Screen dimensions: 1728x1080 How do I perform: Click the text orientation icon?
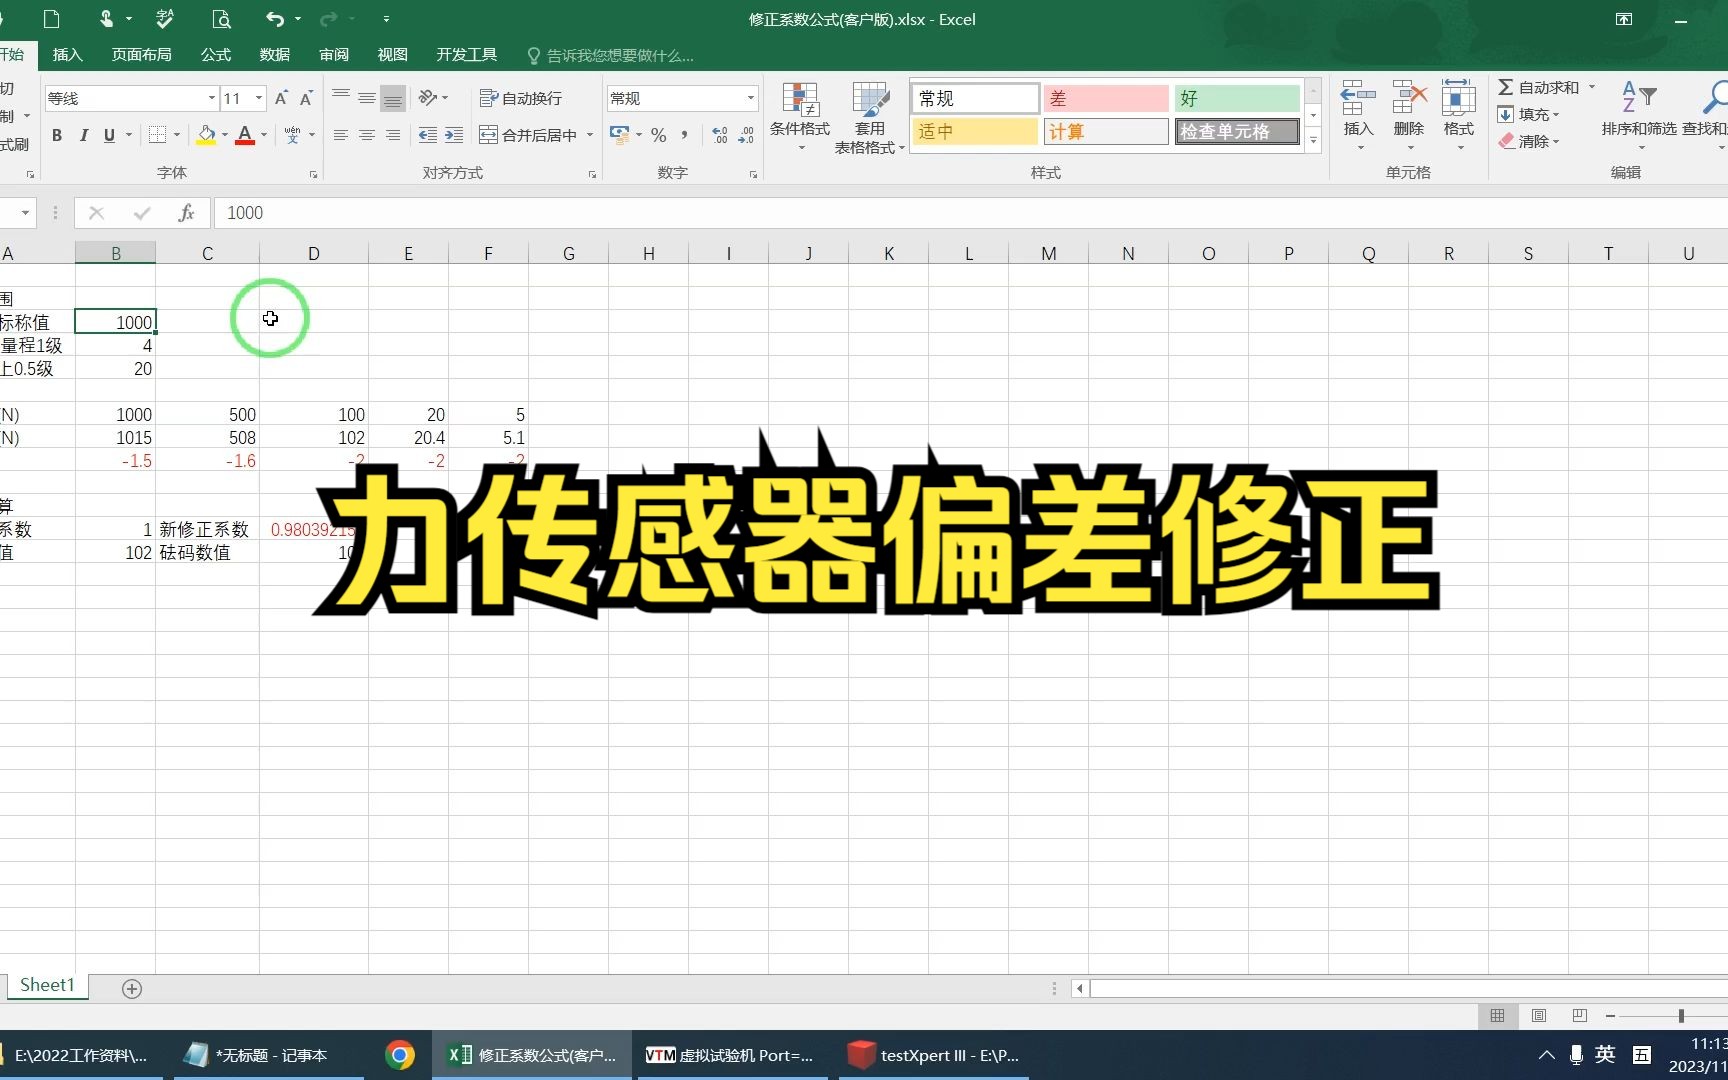pos(428,97)
